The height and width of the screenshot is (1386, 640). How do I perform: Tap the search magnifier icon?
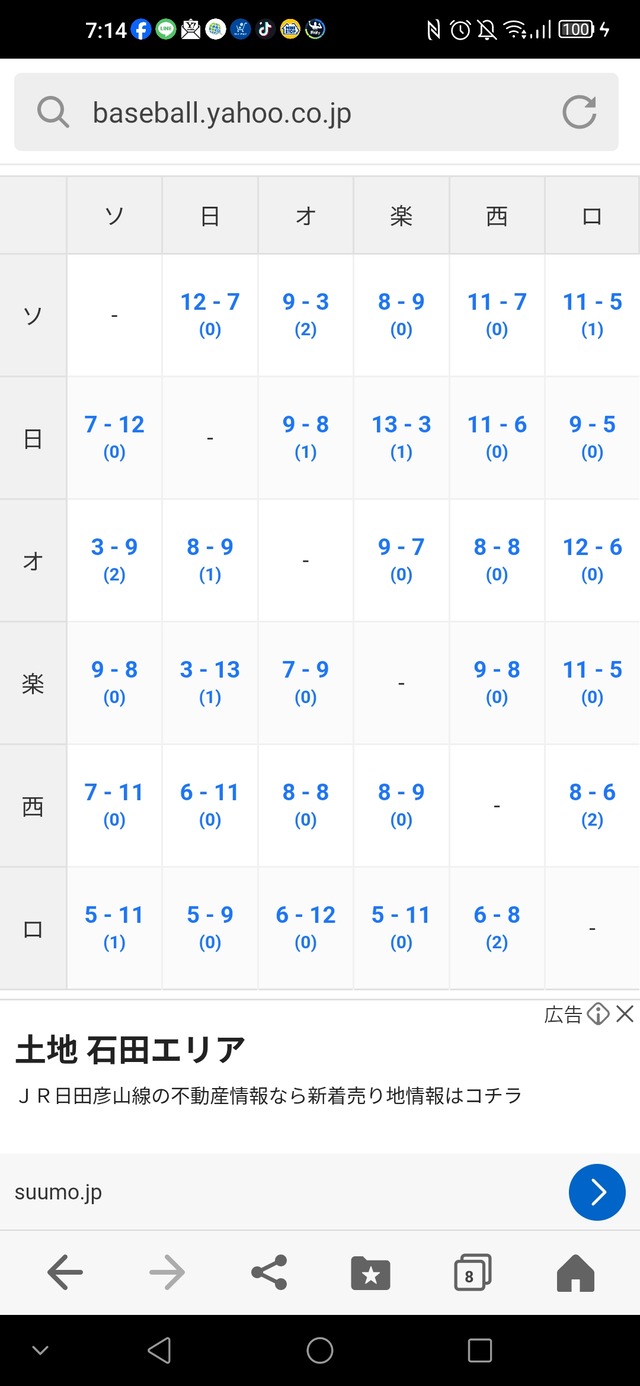tap(53, 112)
